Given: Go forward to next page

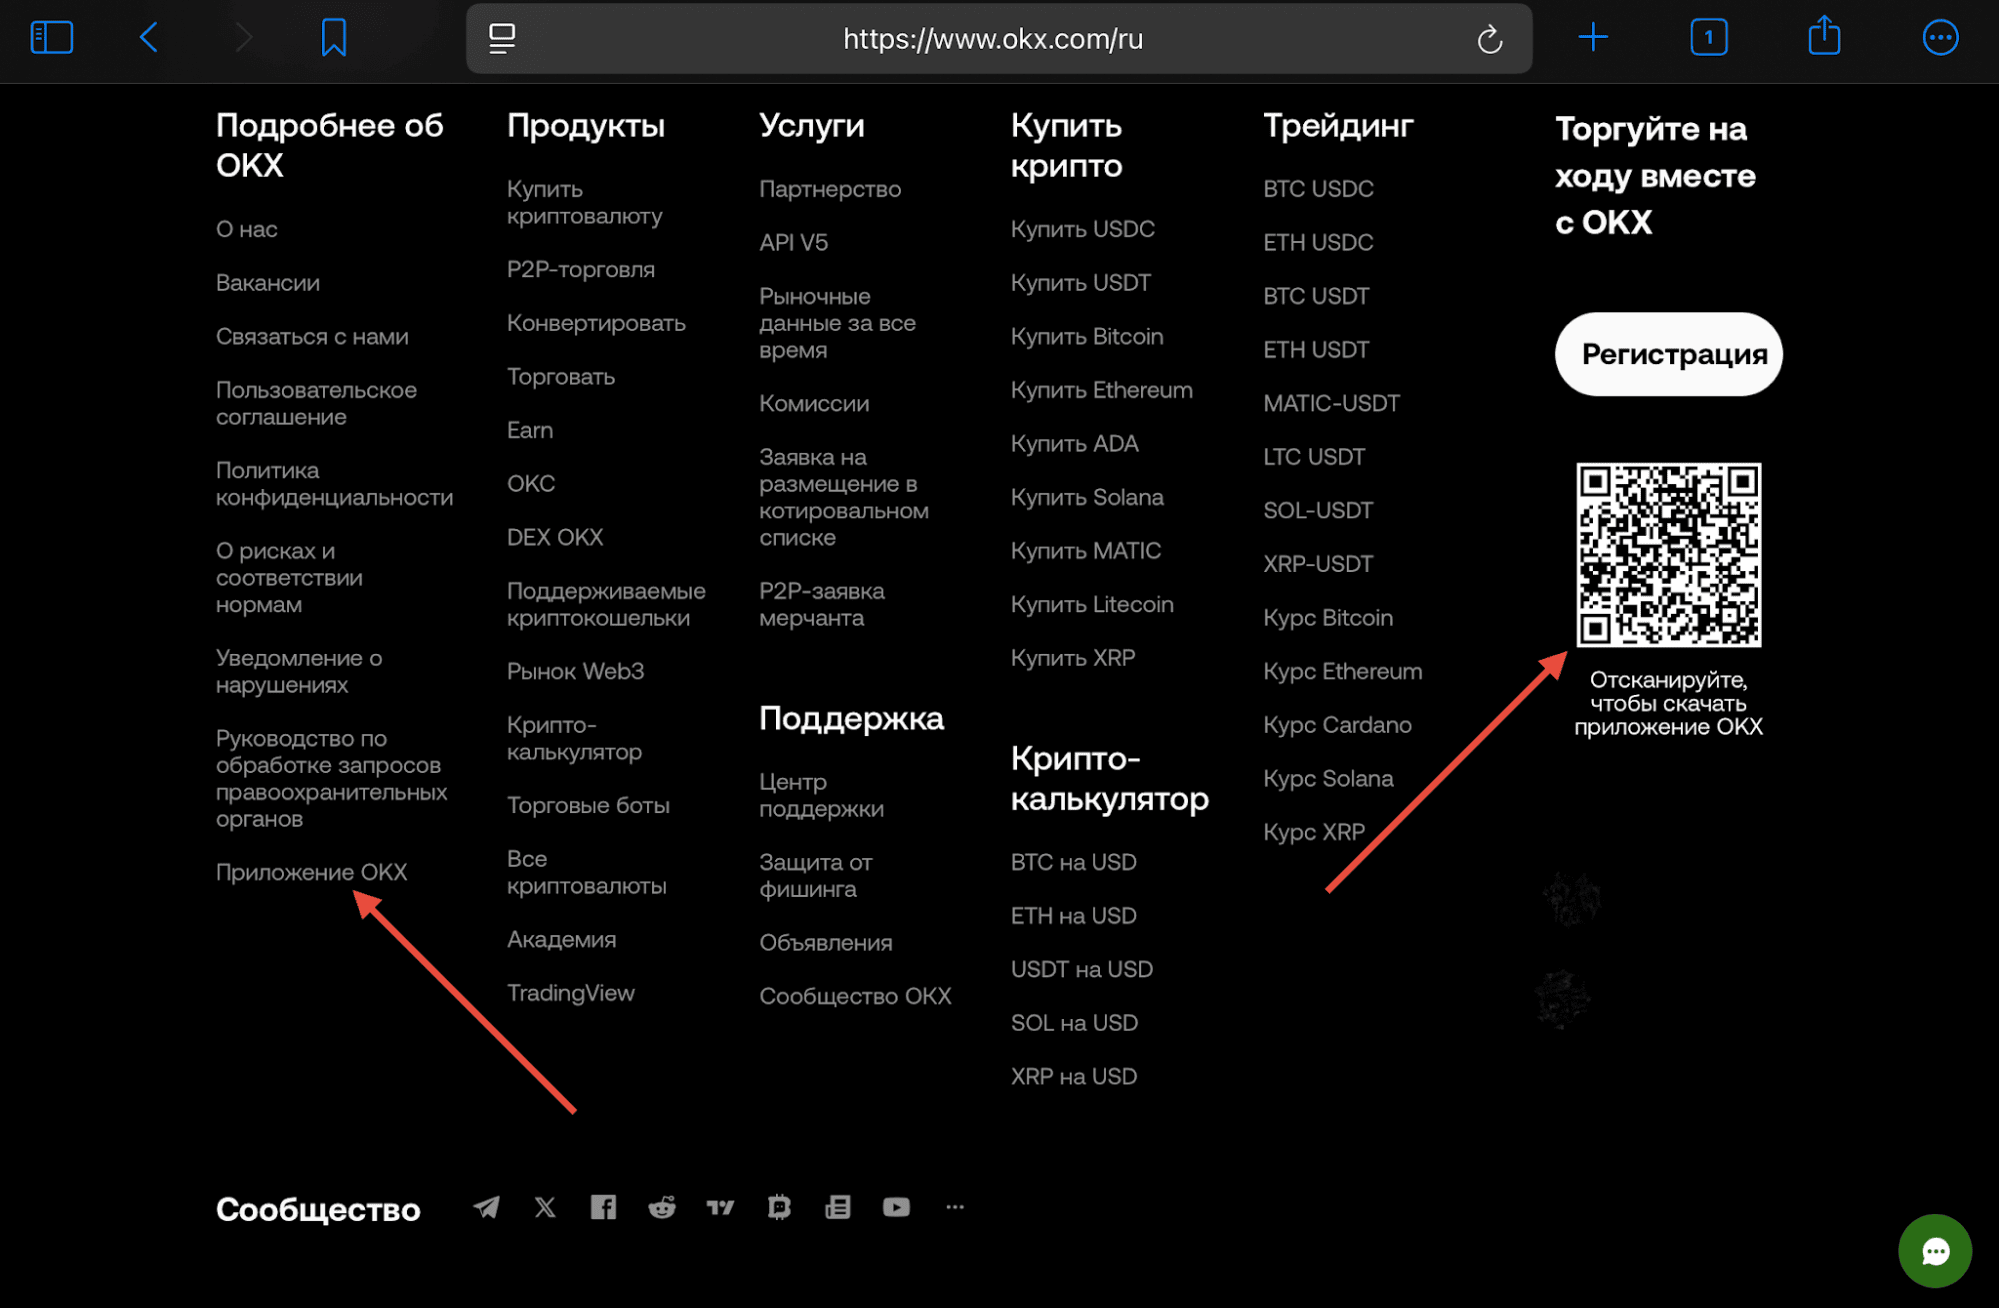Looking at the screenshot, I should (243, 38).
